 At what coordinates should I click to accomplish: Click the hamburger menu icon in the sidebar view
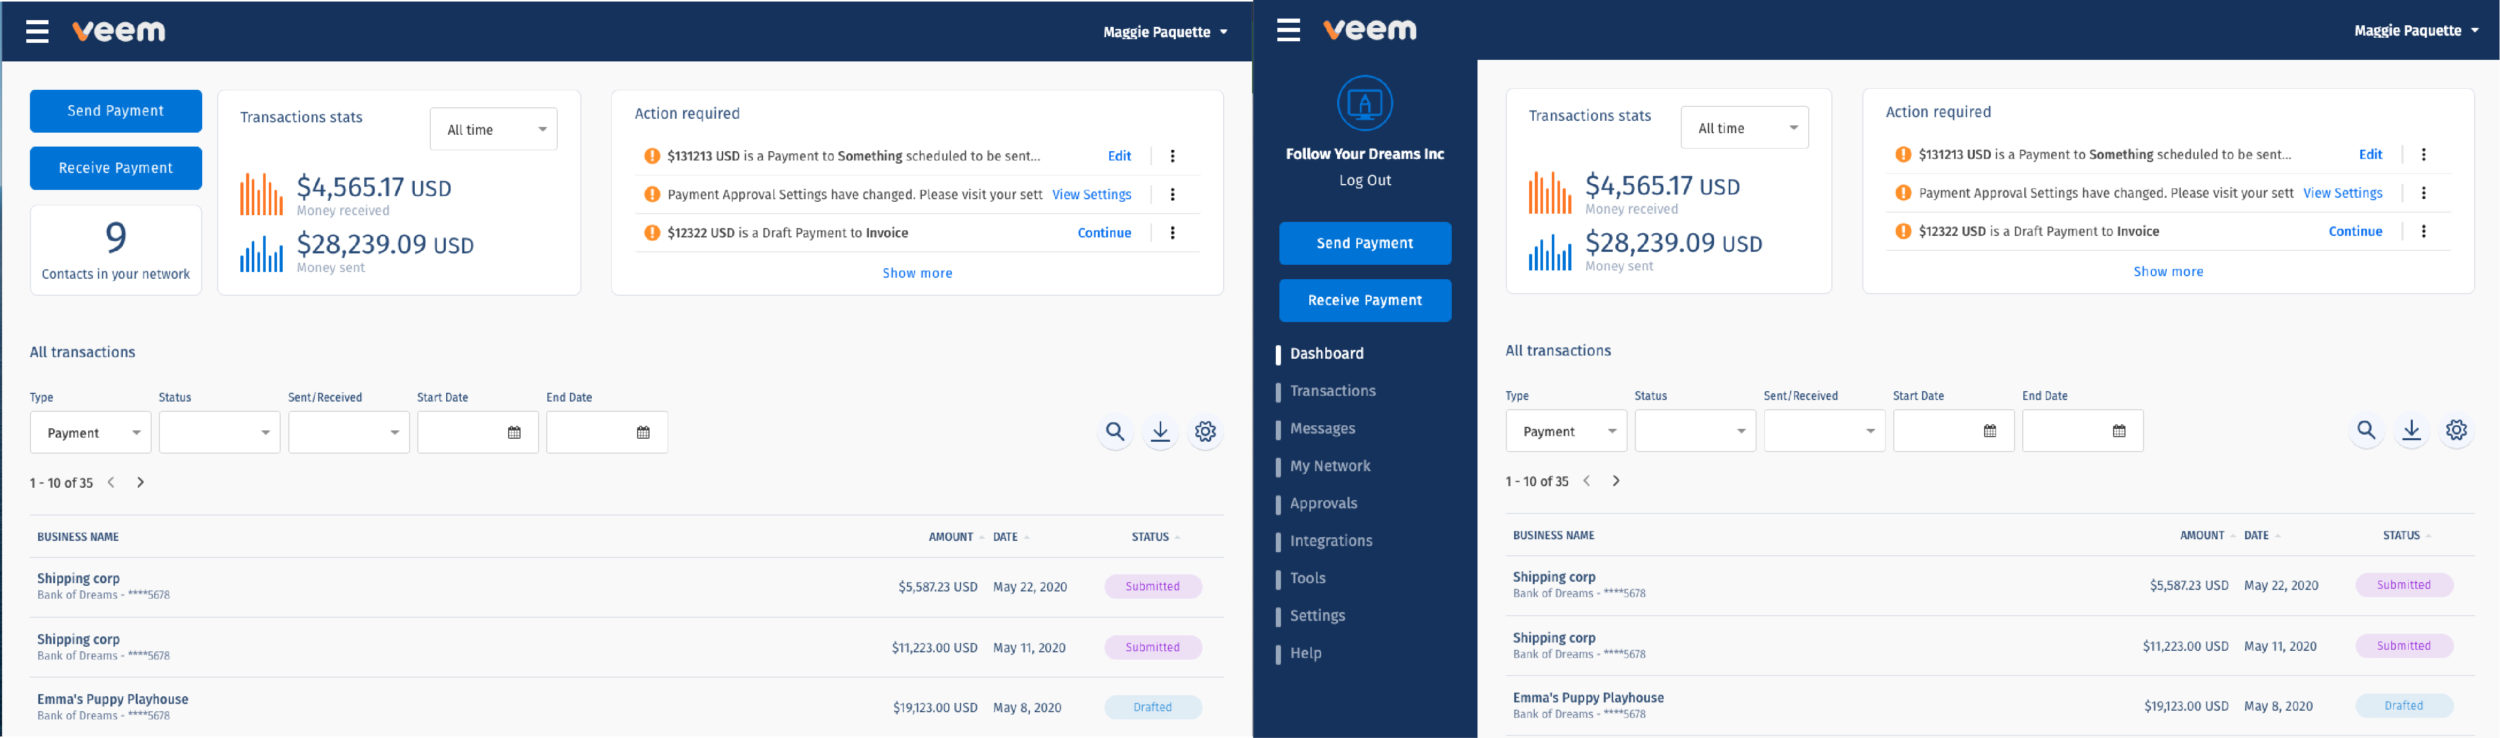1289,30
